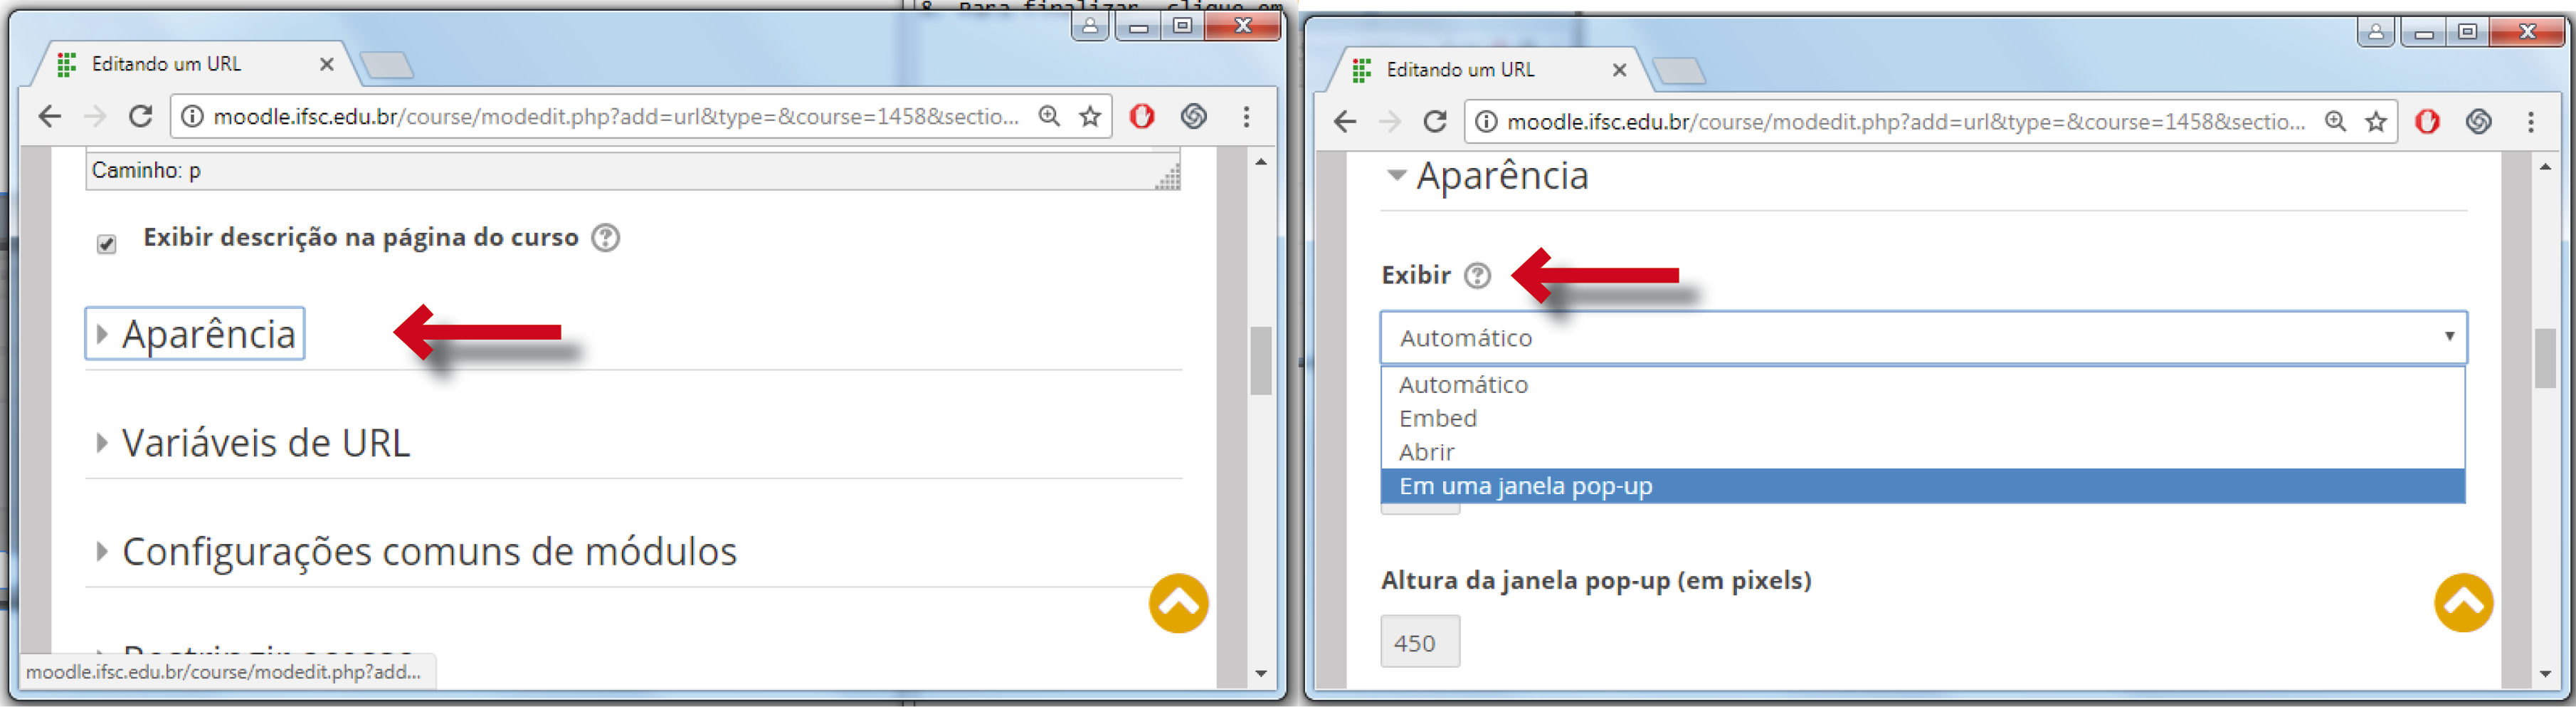The height and width of the screenshot is (707, 2576).
Task: Select 'Em uma janela pop-up' option
Action: point(1526,486)
